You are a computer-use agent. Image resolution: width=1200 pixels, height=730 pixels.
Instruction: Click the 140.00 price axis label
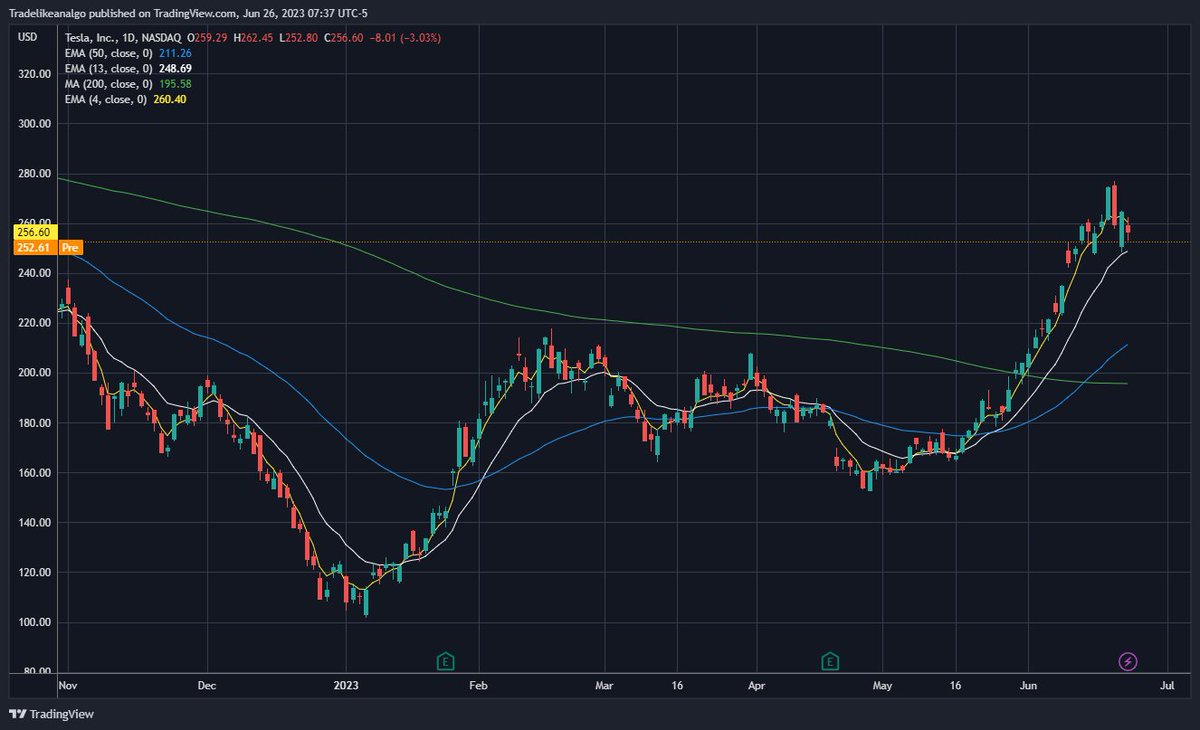33,523
